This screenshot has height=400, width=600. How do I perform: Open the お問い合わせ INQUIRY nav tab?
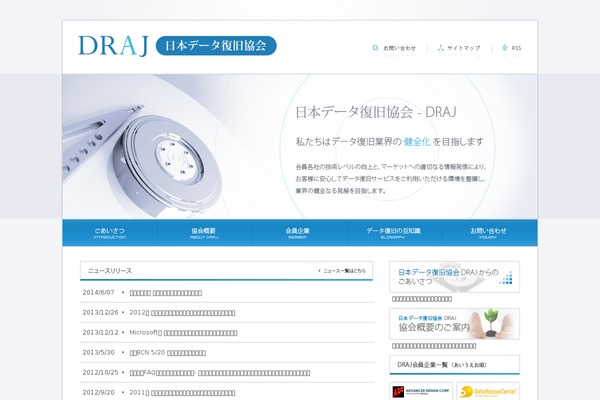click(489, 233)
